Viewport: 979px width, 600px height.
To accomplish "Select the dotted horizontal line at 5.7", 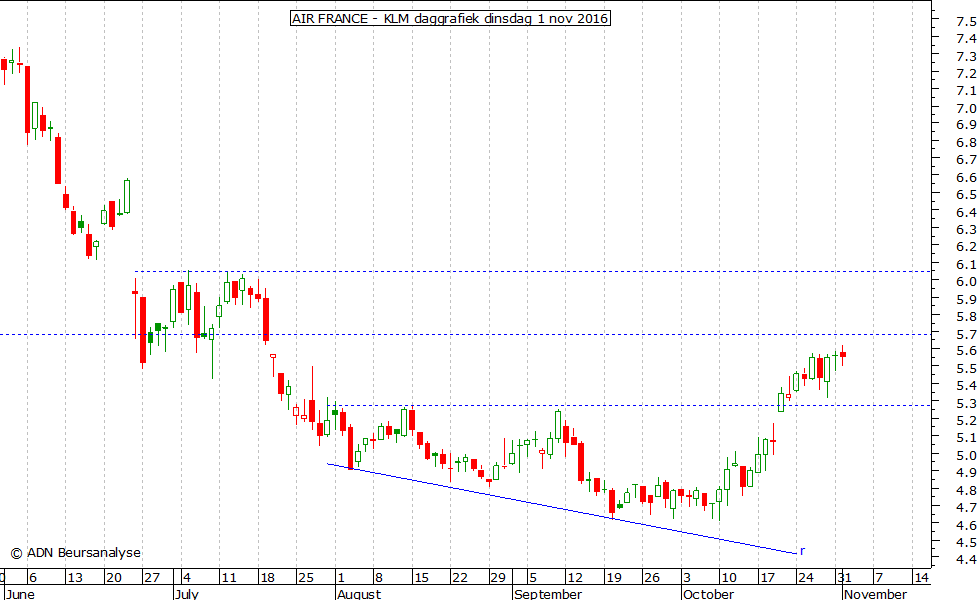I will 465,335.
